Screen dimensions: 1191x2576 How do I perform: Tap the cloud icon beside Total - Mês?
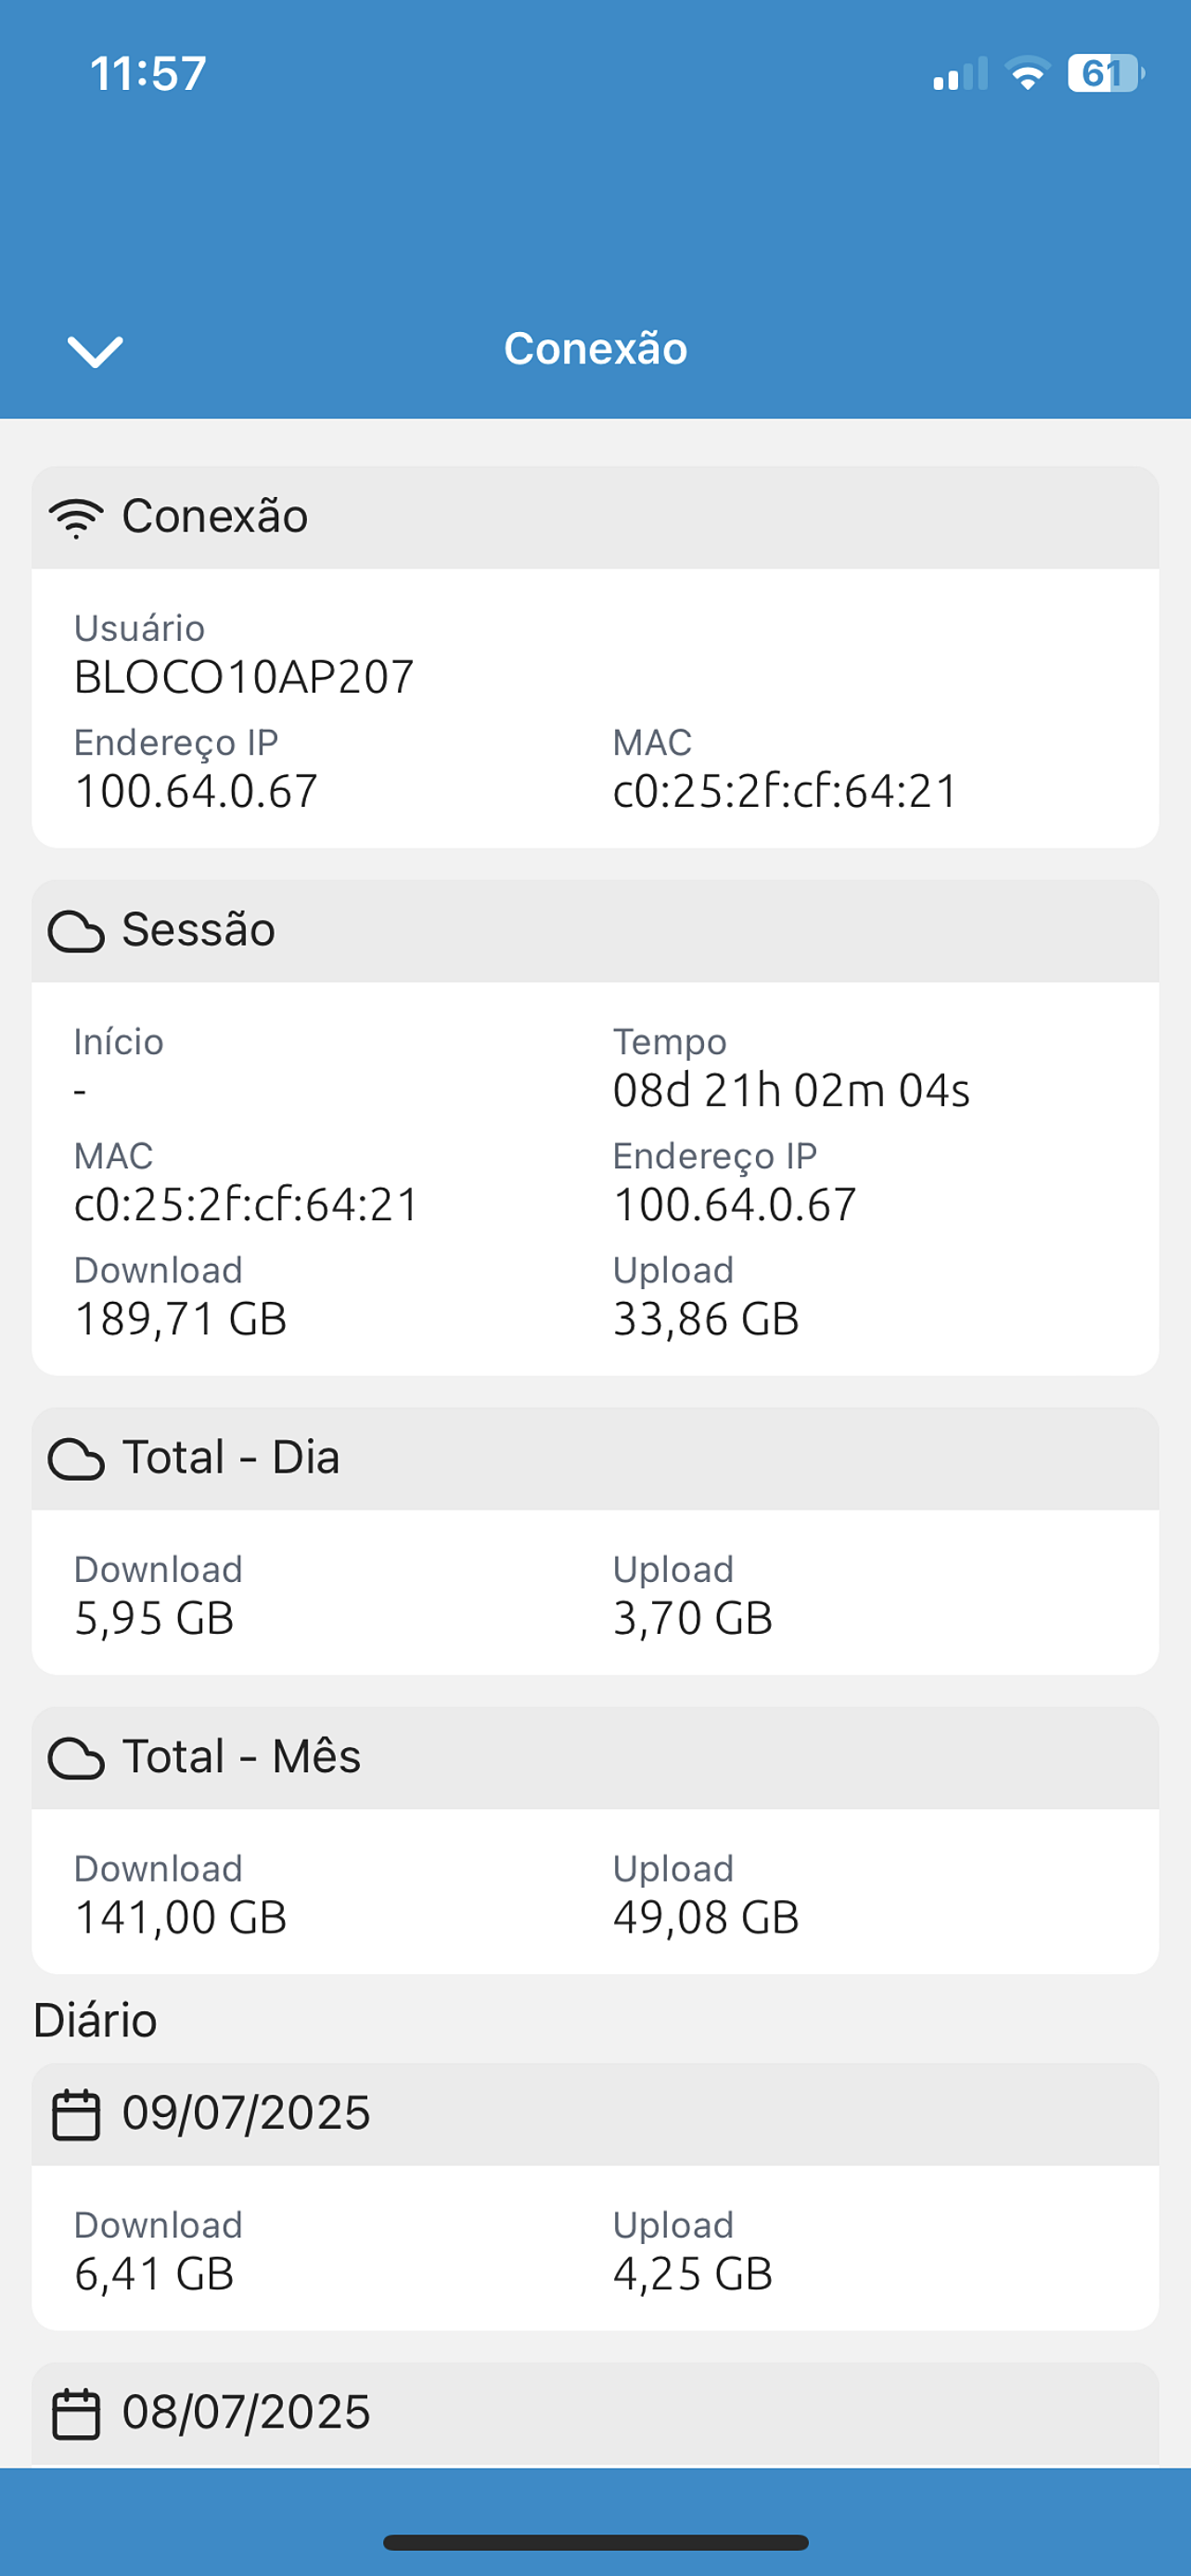76,1758
